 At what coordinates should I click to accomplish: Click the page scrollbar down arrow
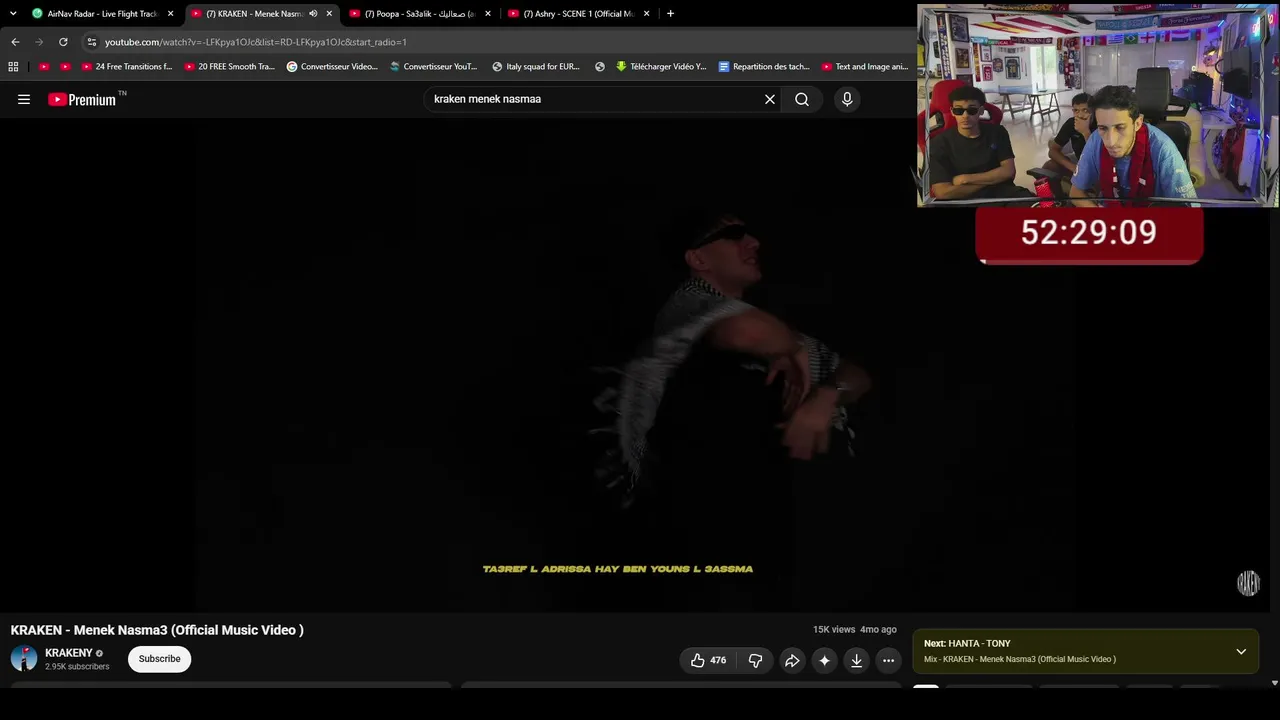point(1274,683)
